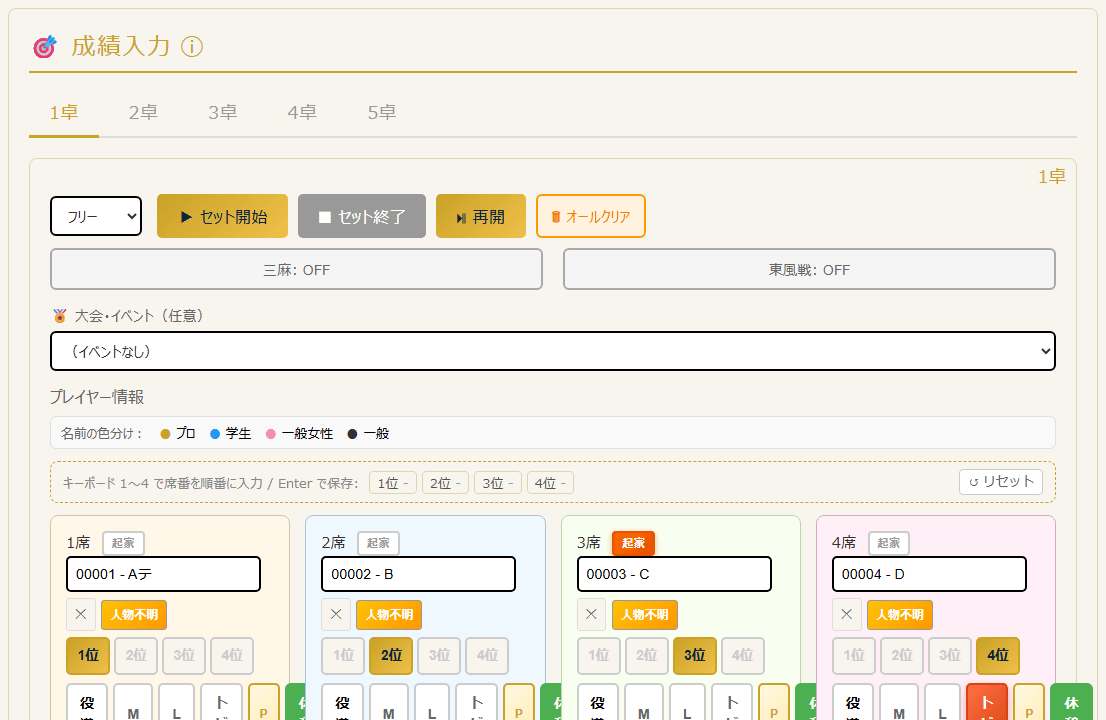This screenshot has width=1106, height=720.
Task: Select 1位 for seat 3
Action: 599,656
